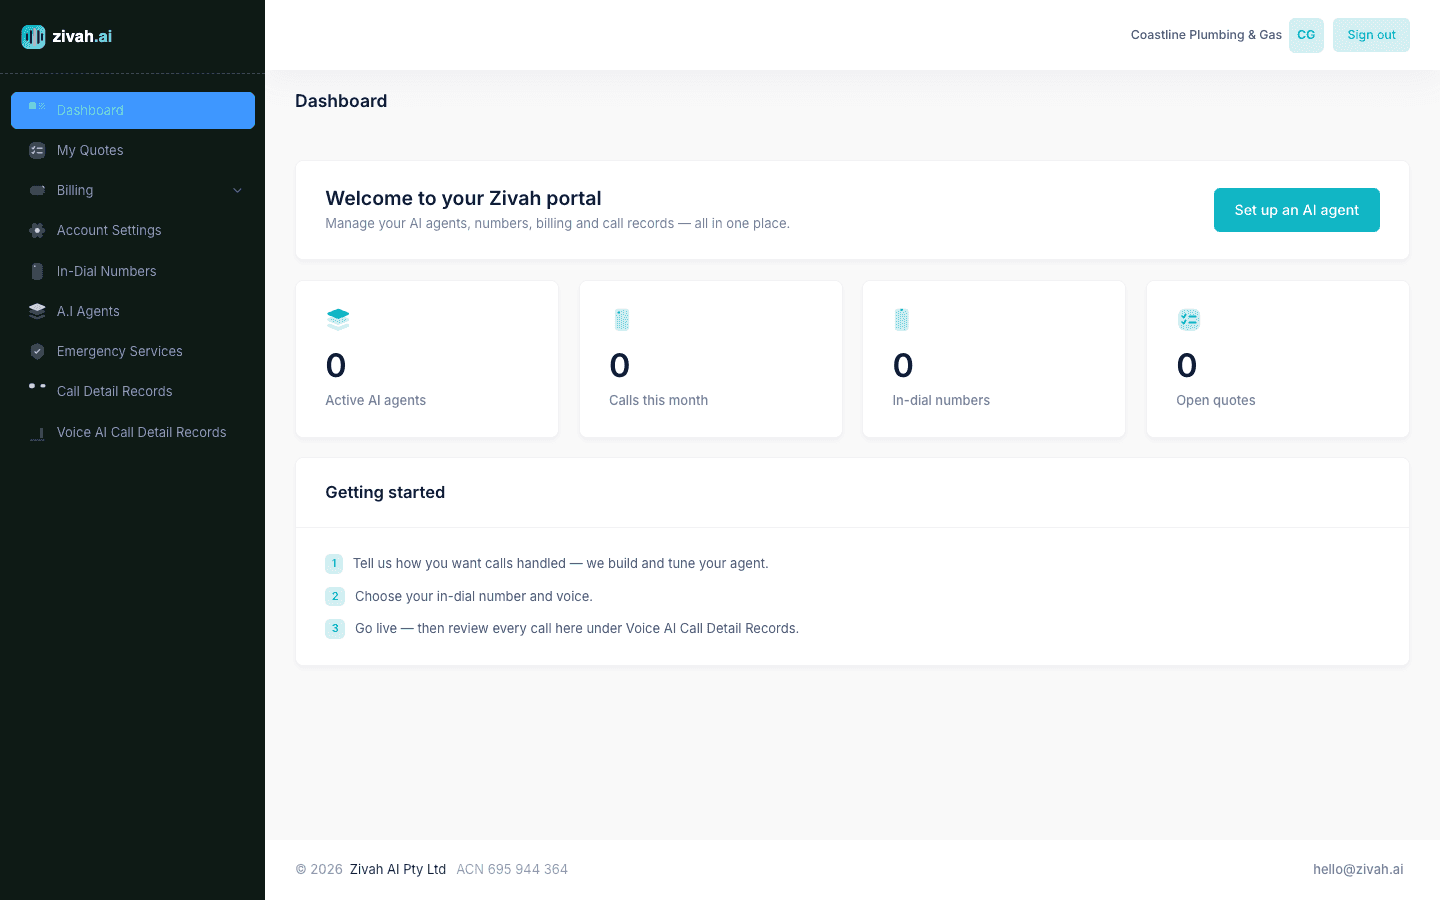The height and width of the screenshot is (900, 1440).
Task: Click the Calls this month label
Action: (x=658, y=400)
